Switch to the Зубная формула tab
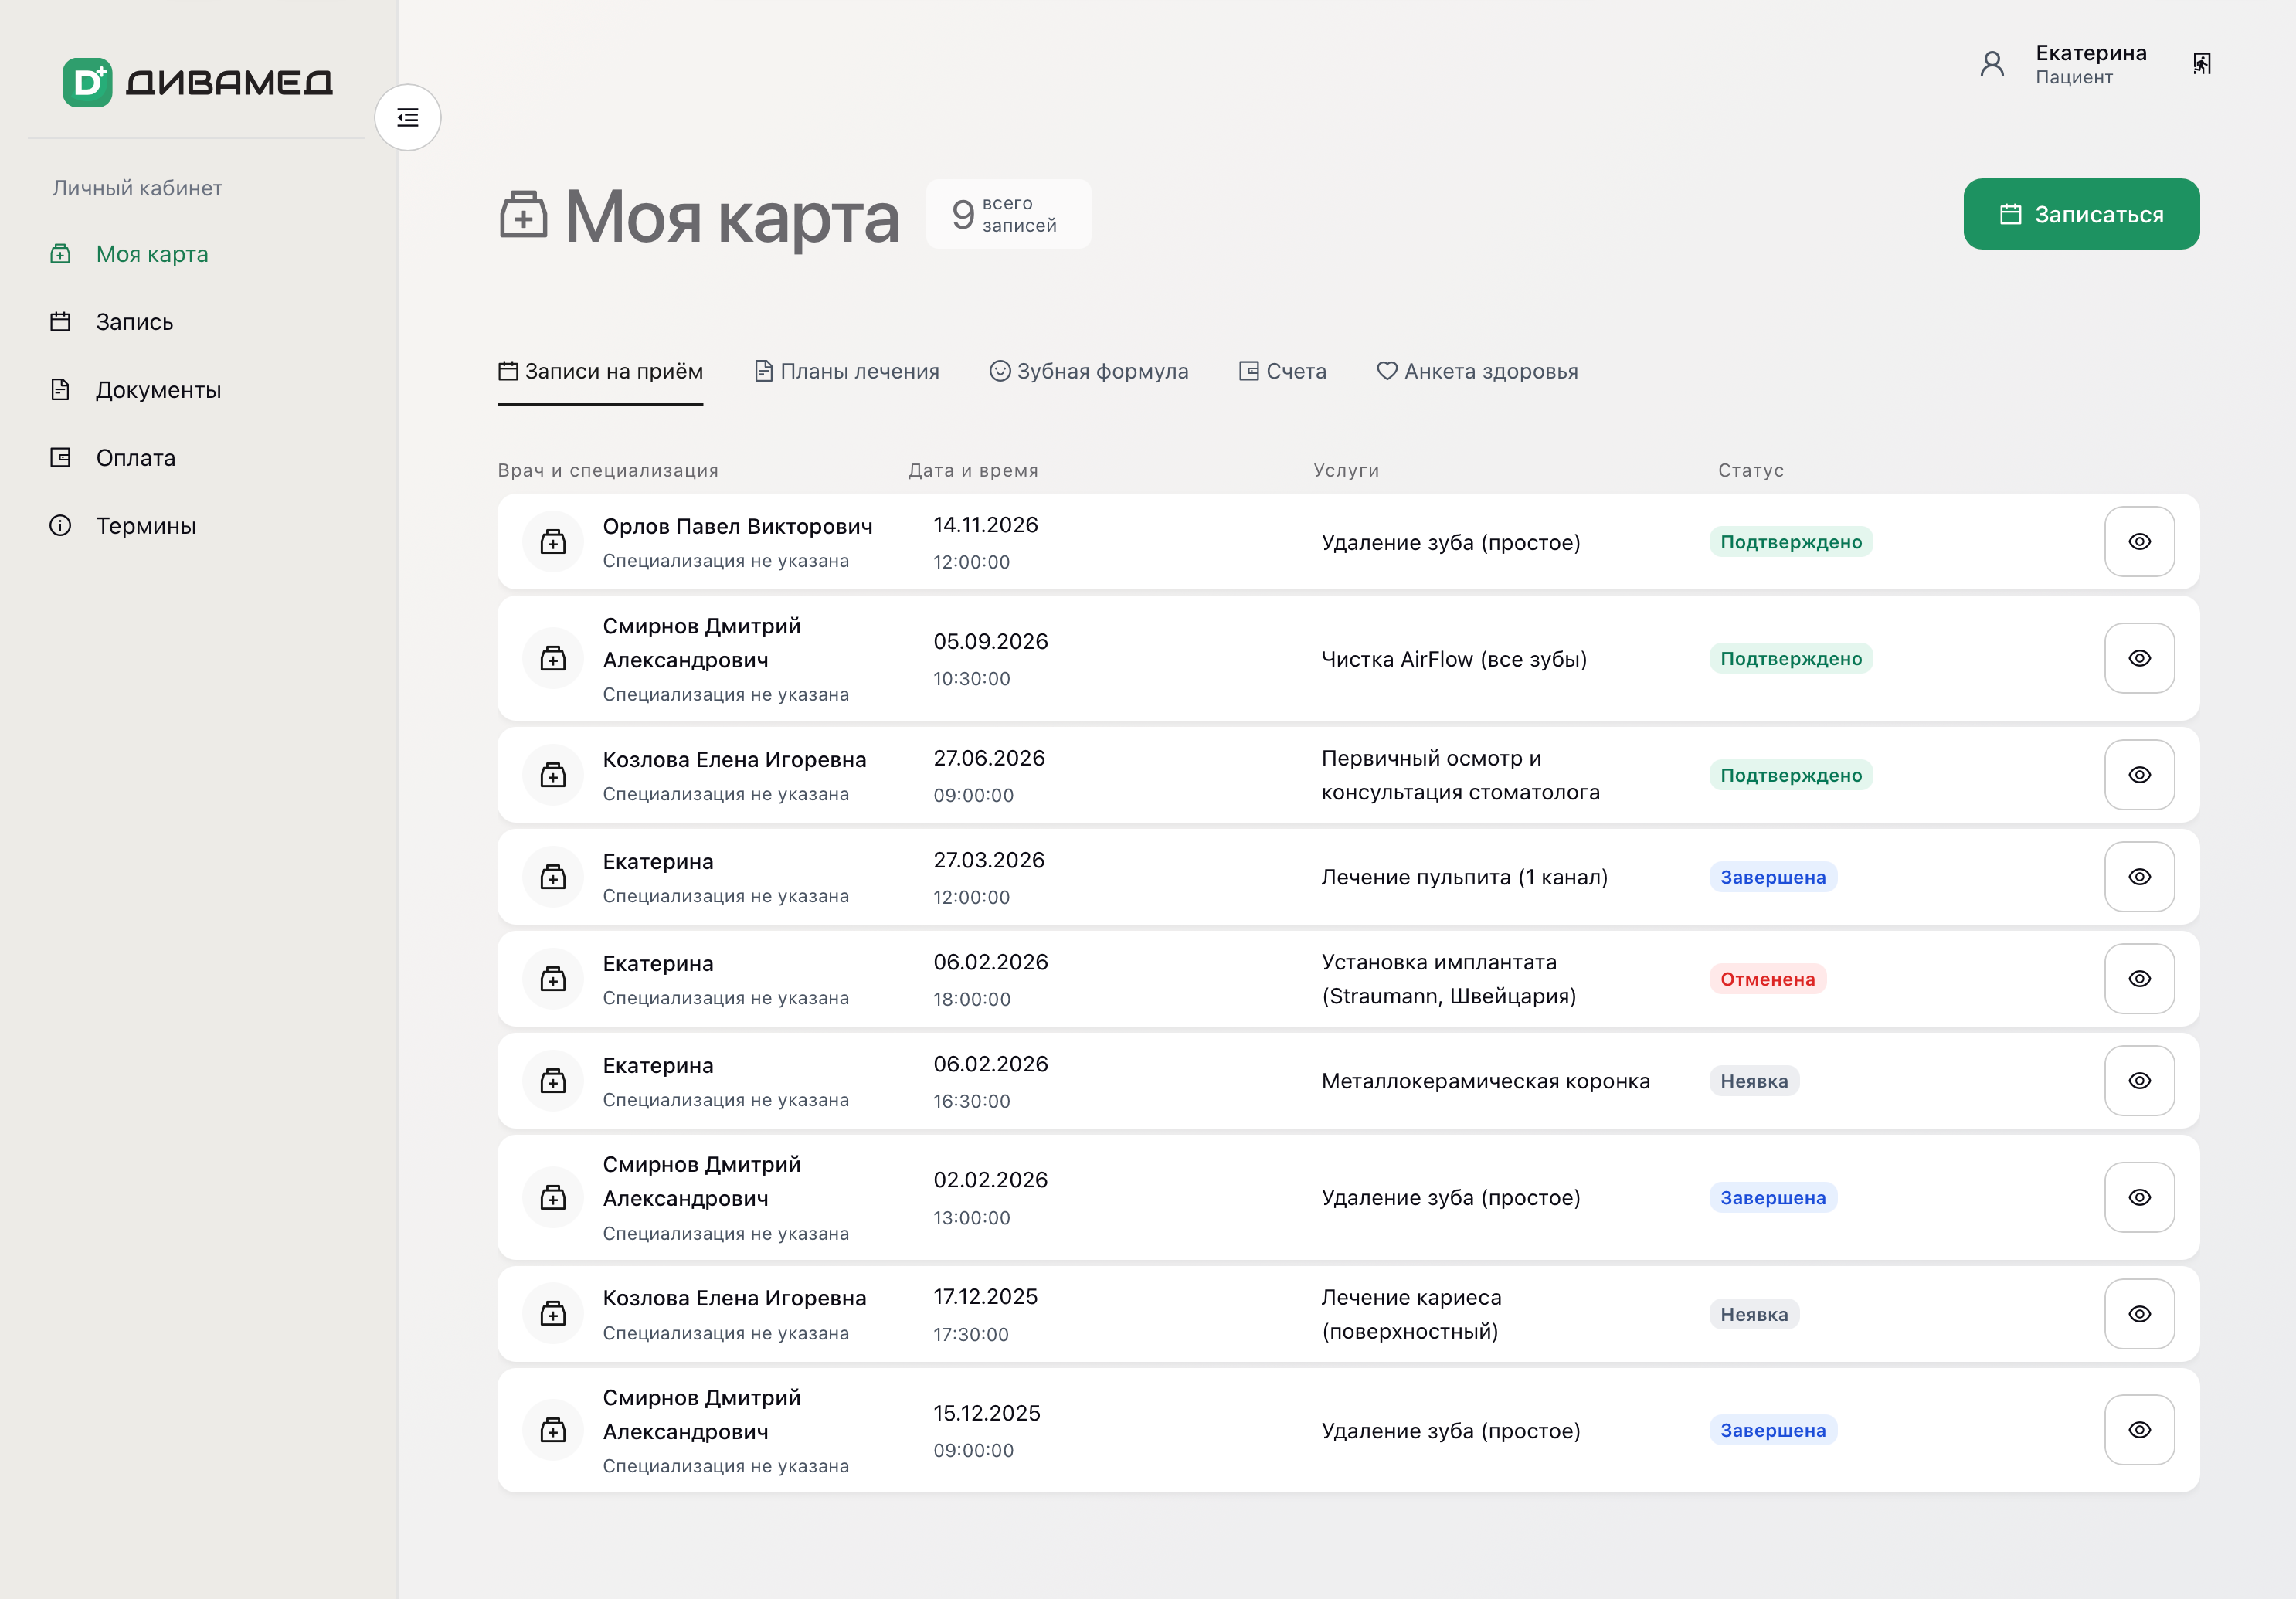Screen dimensions: 2296x1599 (x=1089, y=372)
